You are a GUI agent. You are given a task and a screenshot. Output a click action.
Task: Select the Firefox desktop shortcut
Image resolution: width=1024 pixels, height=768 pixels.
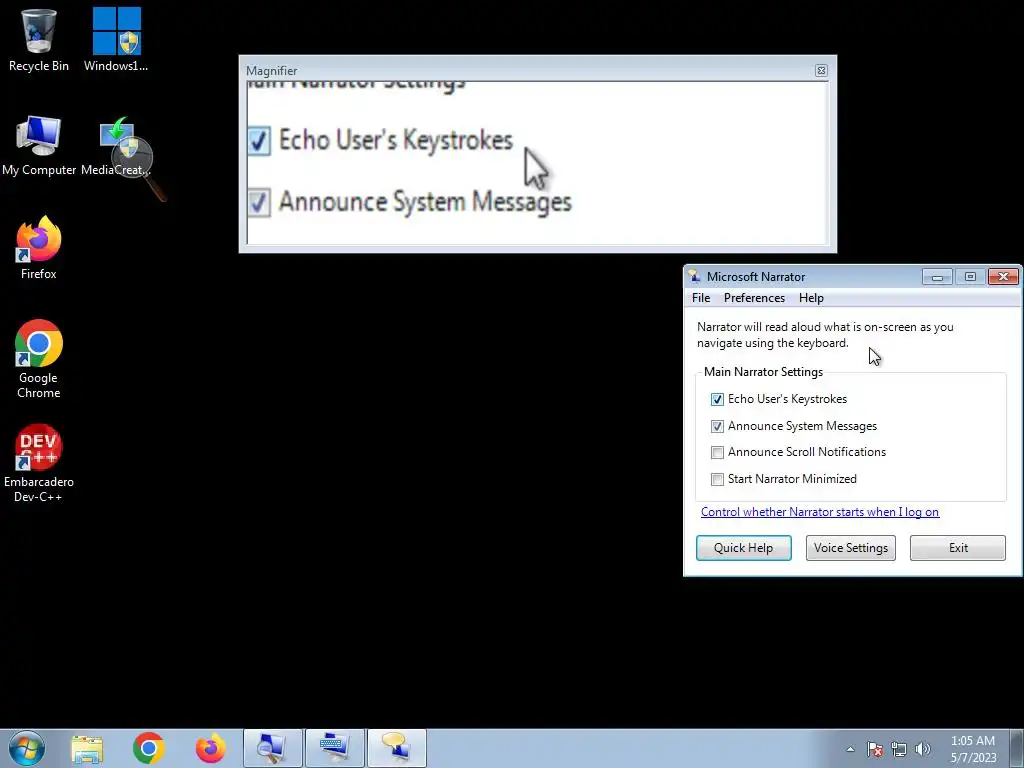[x=39, y=248]
